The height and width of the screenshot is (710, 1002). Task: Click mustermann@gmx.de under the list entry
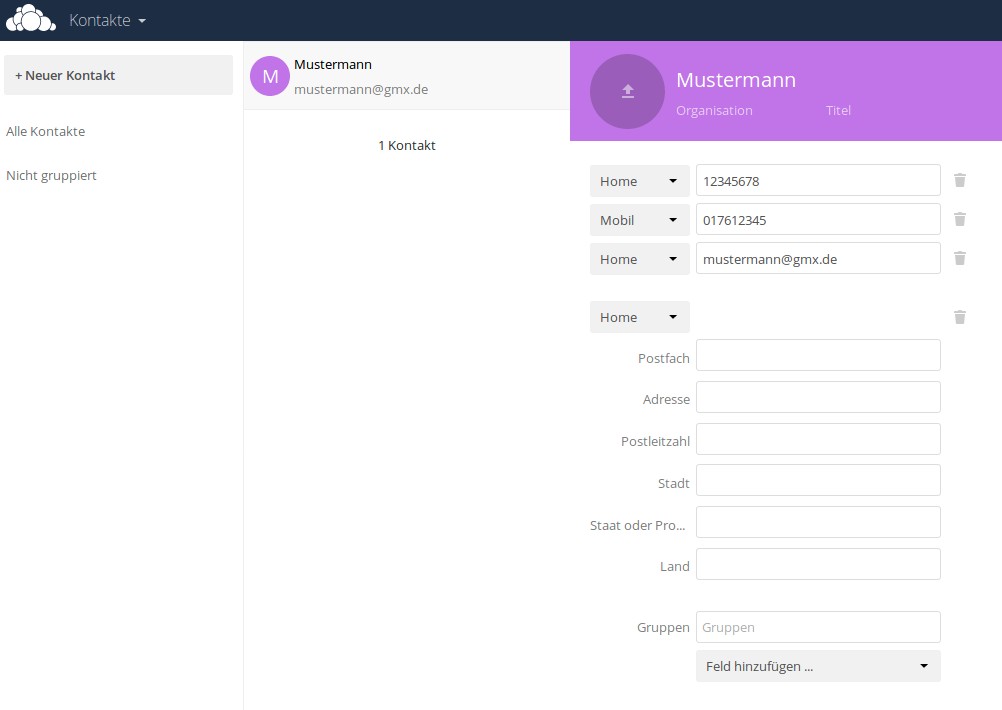pos(361,90)
